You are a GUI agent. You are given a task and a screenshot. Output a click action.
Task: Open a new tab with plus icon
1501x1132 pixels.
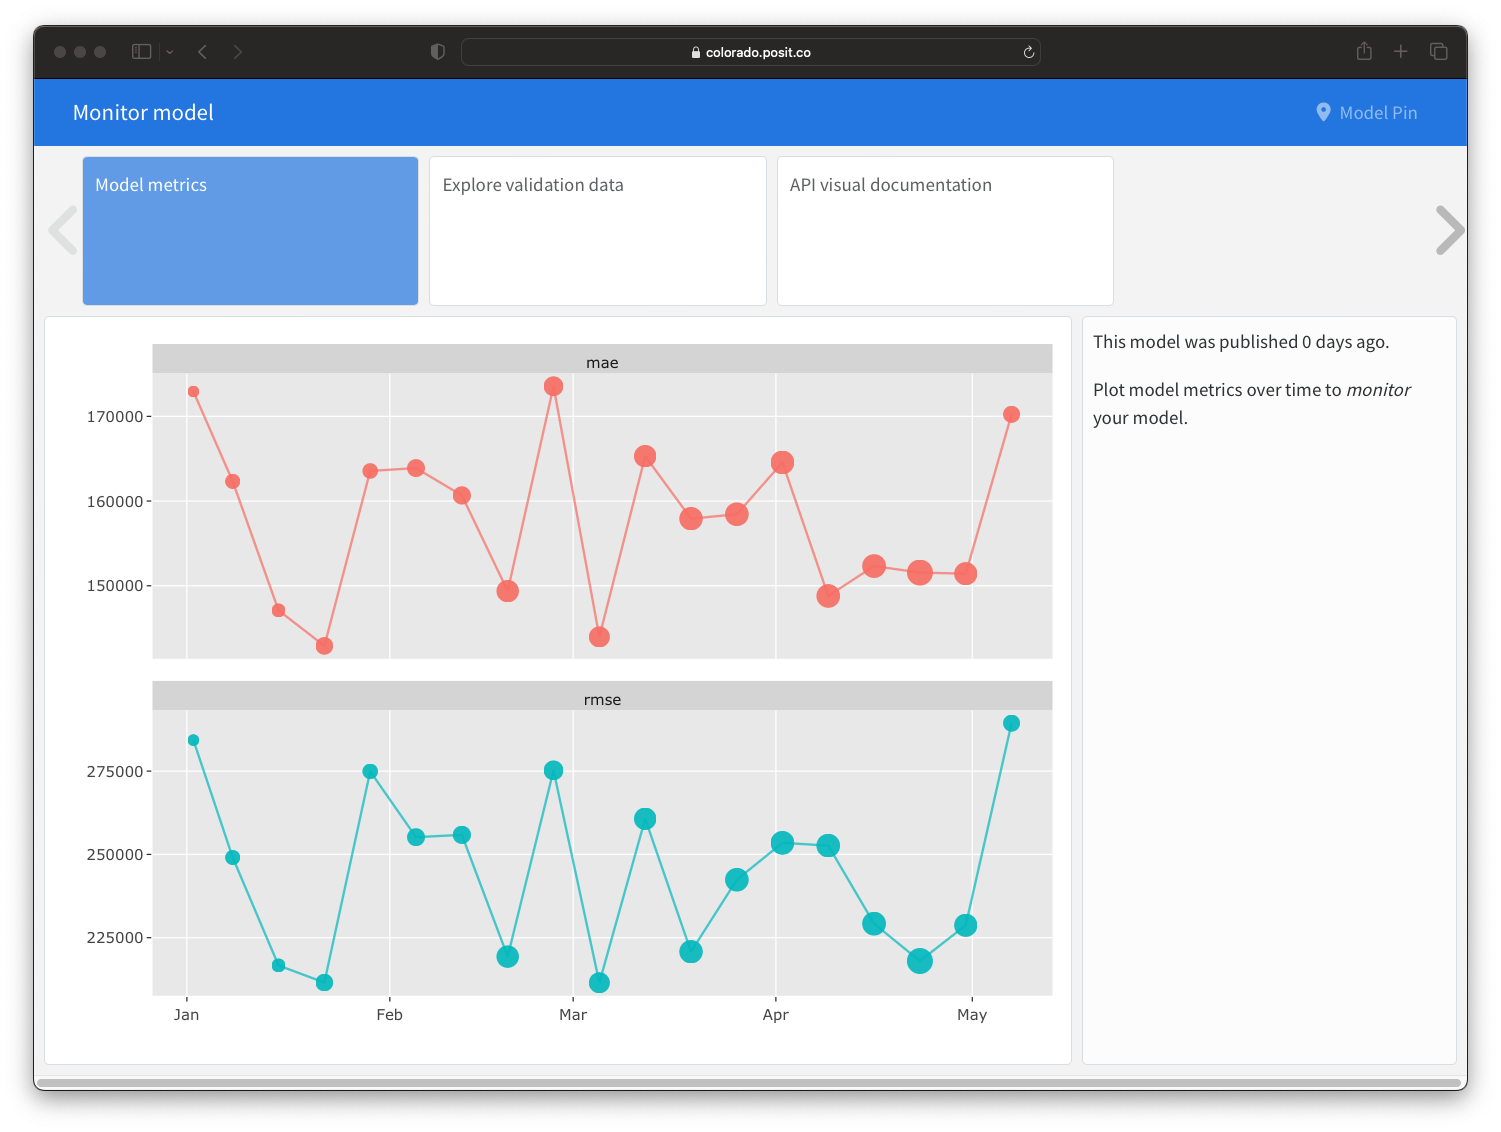pyautogui.click(x=1401, y=52)
